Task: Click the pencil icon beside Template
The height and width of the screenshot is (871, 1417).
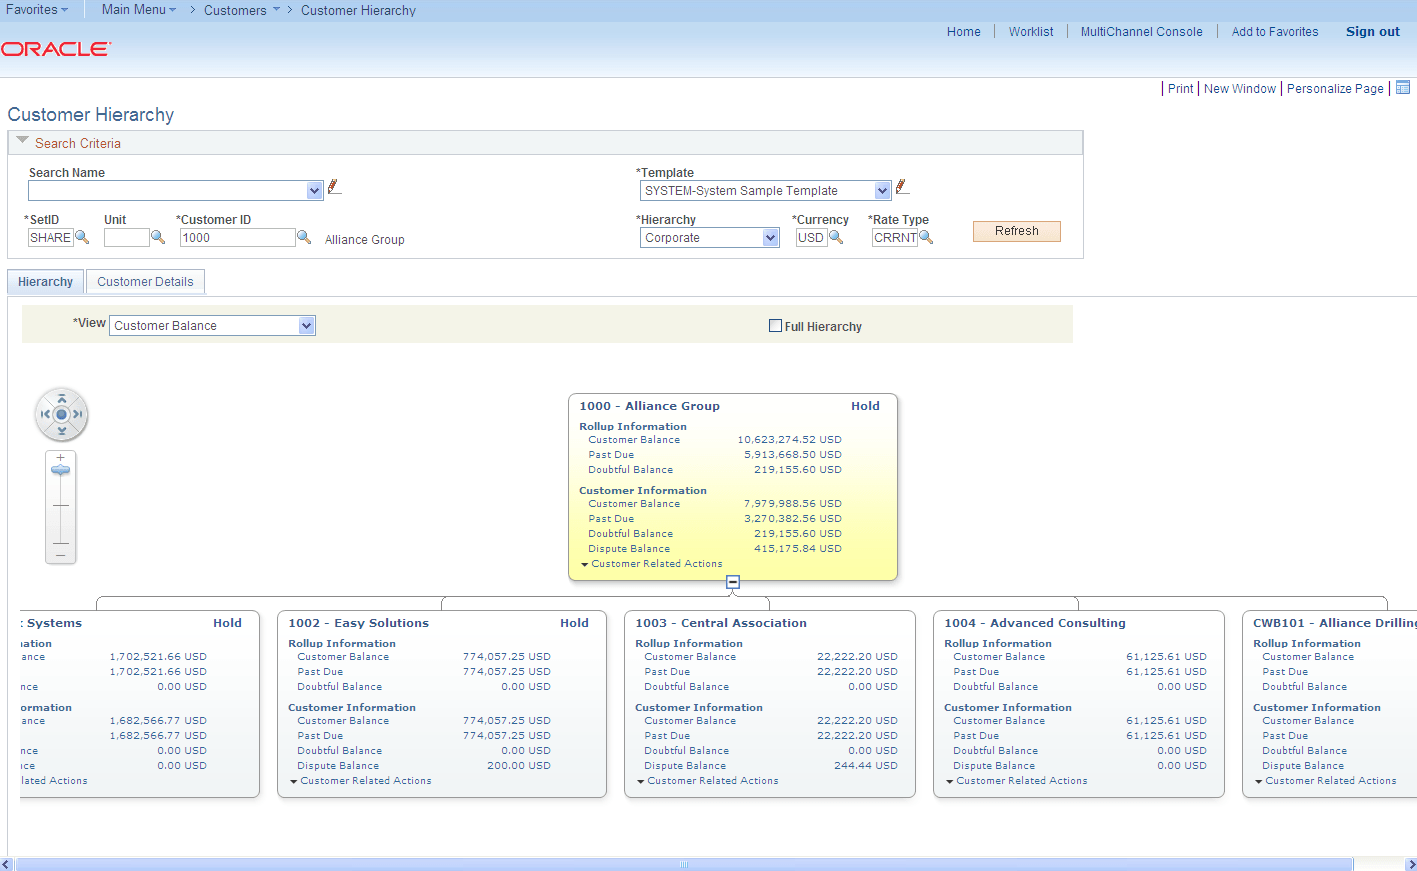Action: pos(902,185)
